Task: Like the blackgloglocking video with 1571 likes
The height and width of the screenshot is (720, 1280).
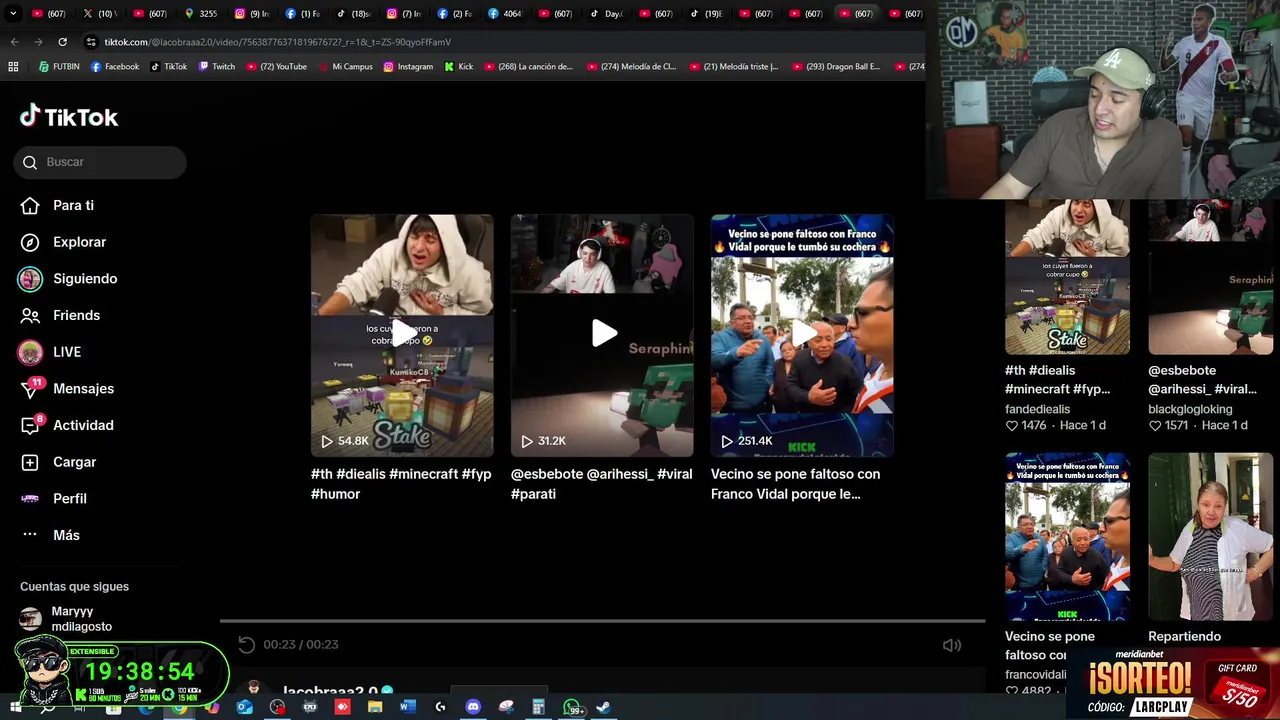Action: click(1155, 425)
